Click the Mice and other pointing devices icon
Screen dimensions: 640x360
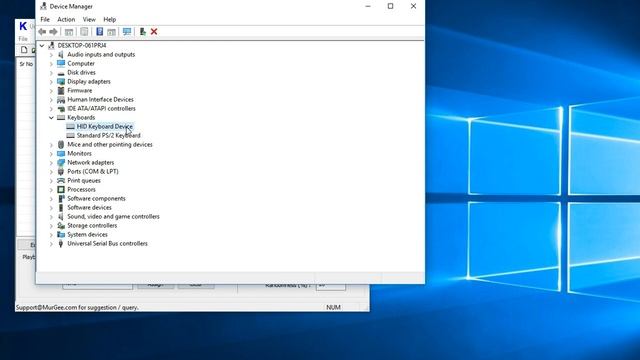point(61,144)
